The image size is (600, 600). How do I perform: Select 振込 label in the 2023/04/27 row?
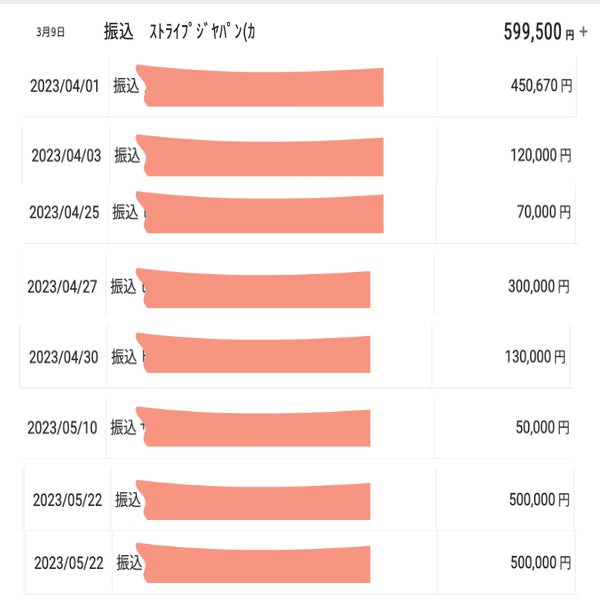point(123,287)
